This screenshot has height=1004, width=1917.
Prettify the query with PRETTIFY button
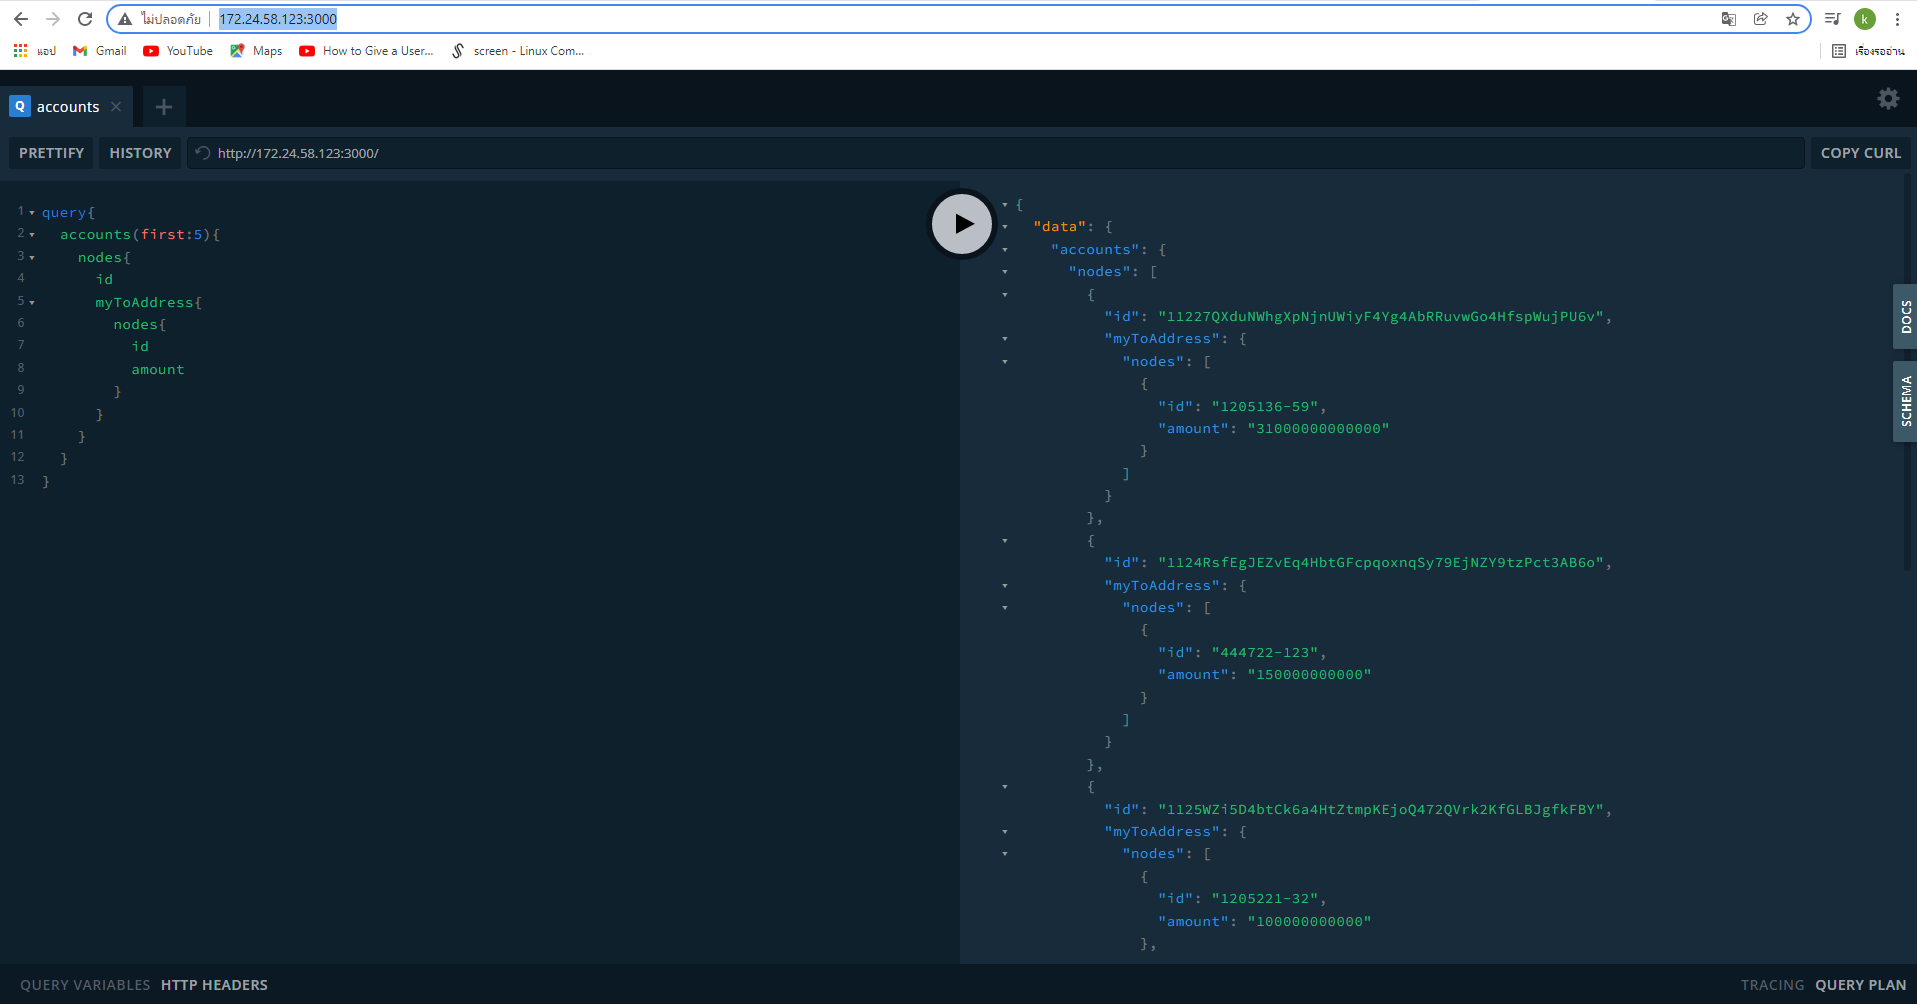coord(50,152)
